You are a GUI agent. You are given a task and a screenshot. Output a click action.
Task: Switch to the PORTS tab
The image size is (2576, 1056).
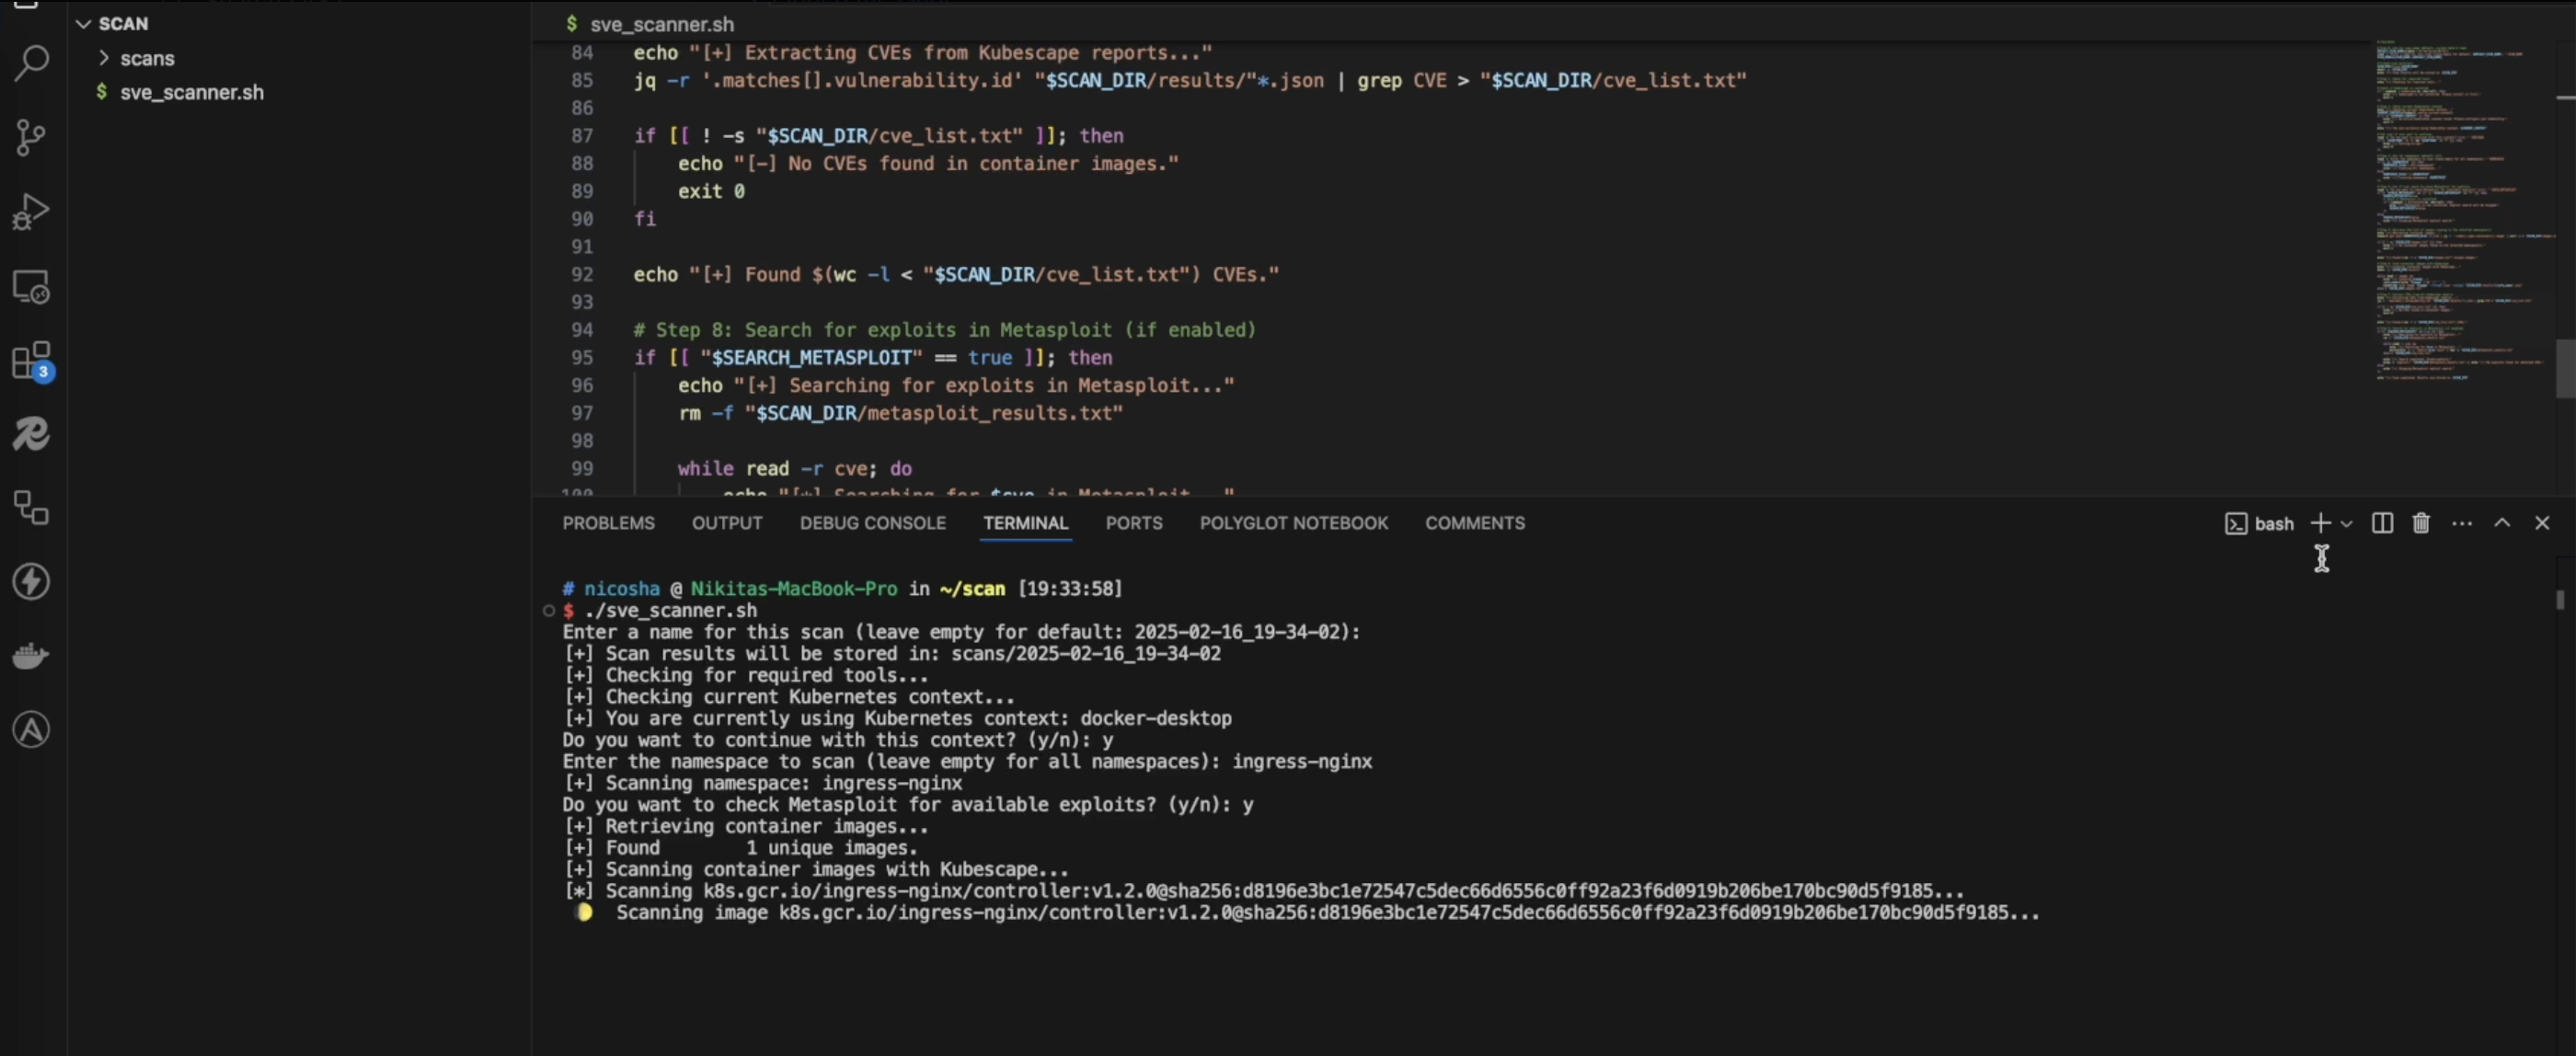point(1134,523)
